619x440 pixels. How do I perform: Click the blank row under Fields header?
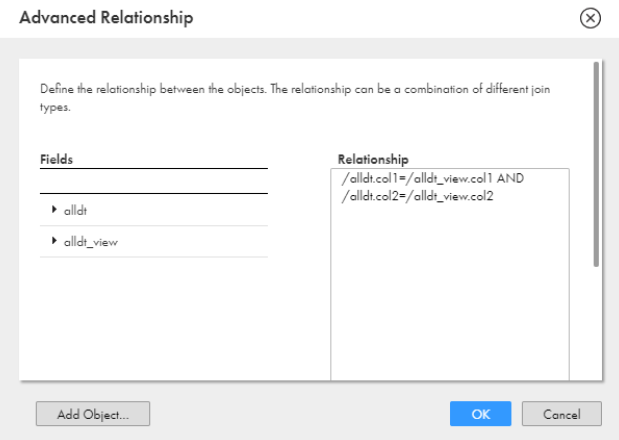154,181
